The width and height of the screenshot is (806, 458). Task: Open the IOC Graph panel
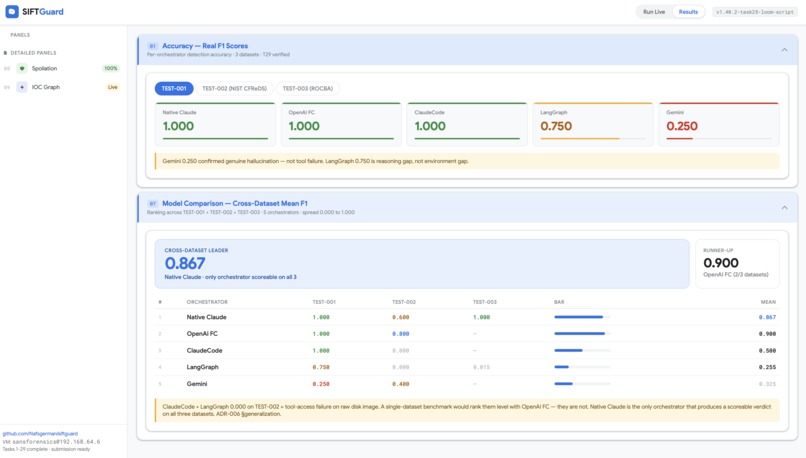pyautogui.click(x=62, y=87)
